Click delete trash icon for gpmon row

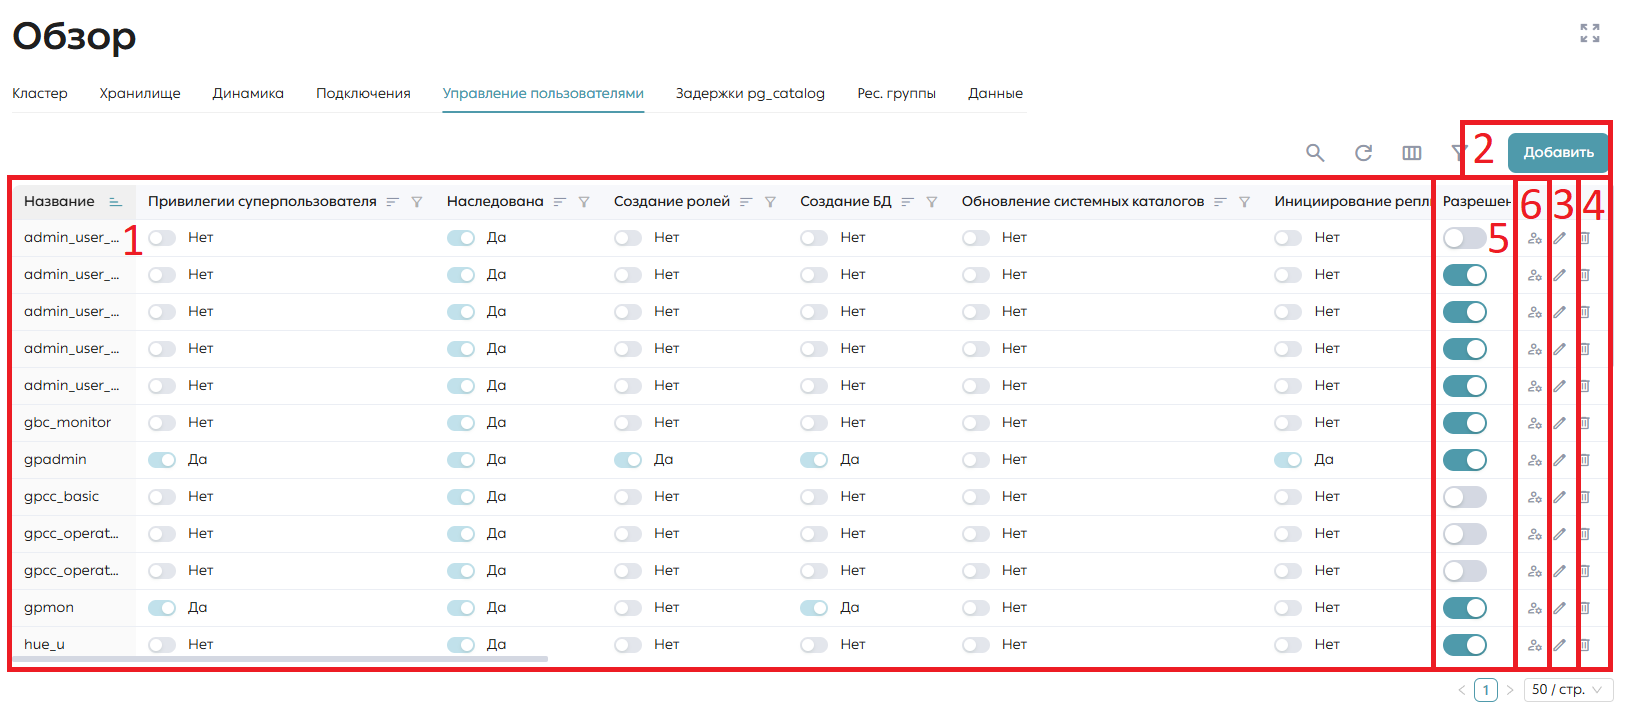(x=1585, y=608)
